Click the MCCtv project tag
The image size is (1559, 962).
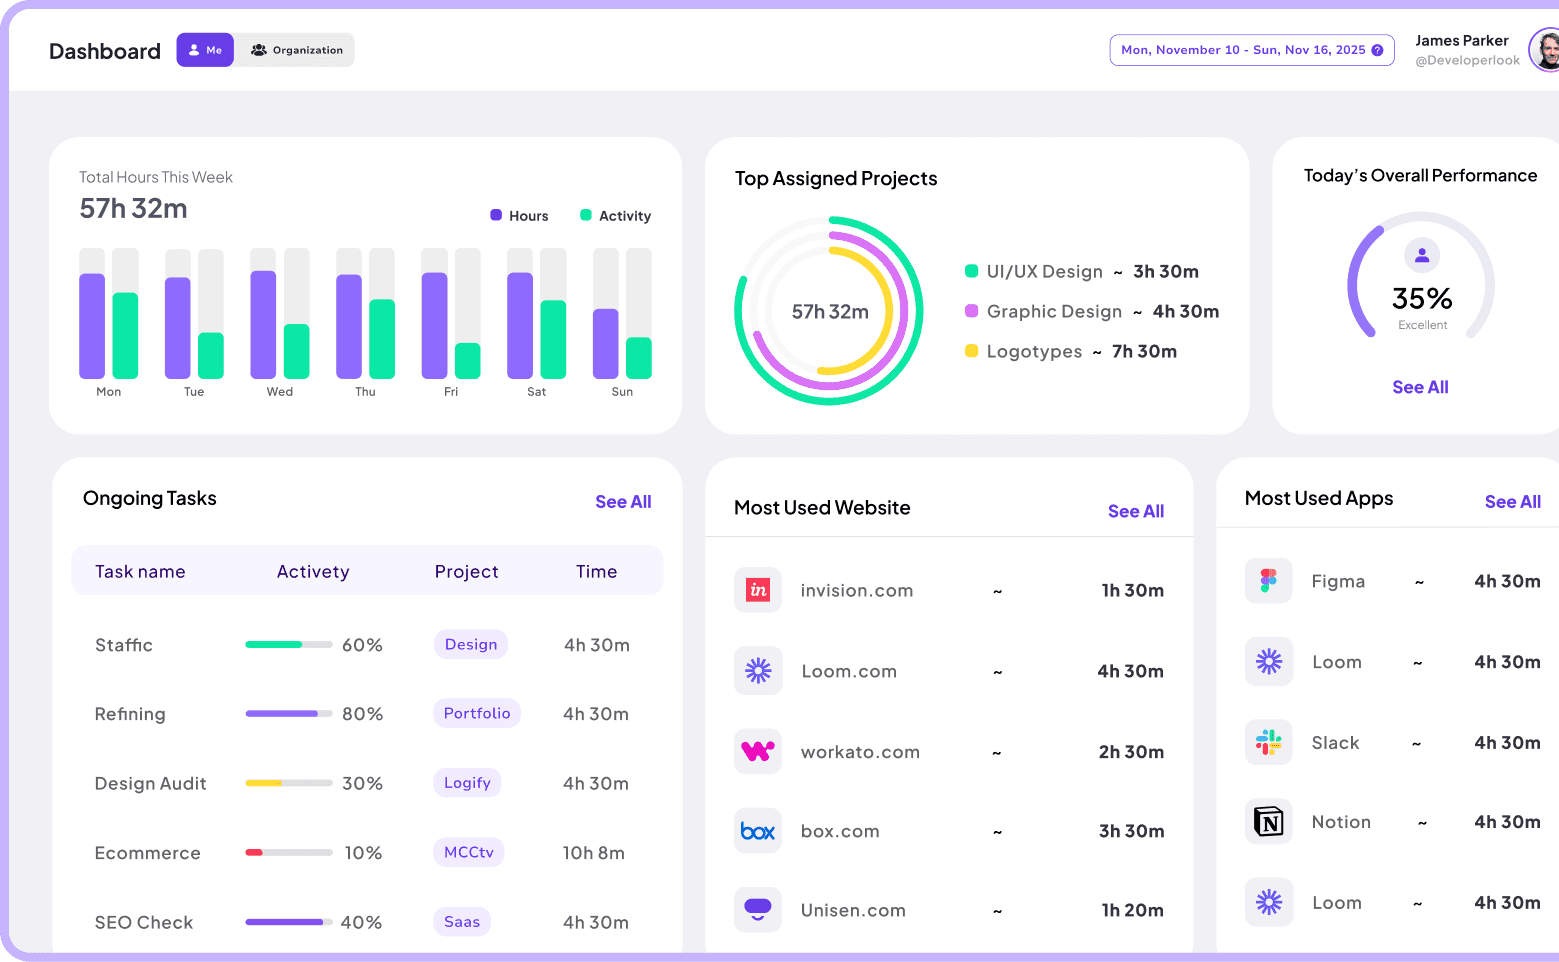(x=468, y=852)
